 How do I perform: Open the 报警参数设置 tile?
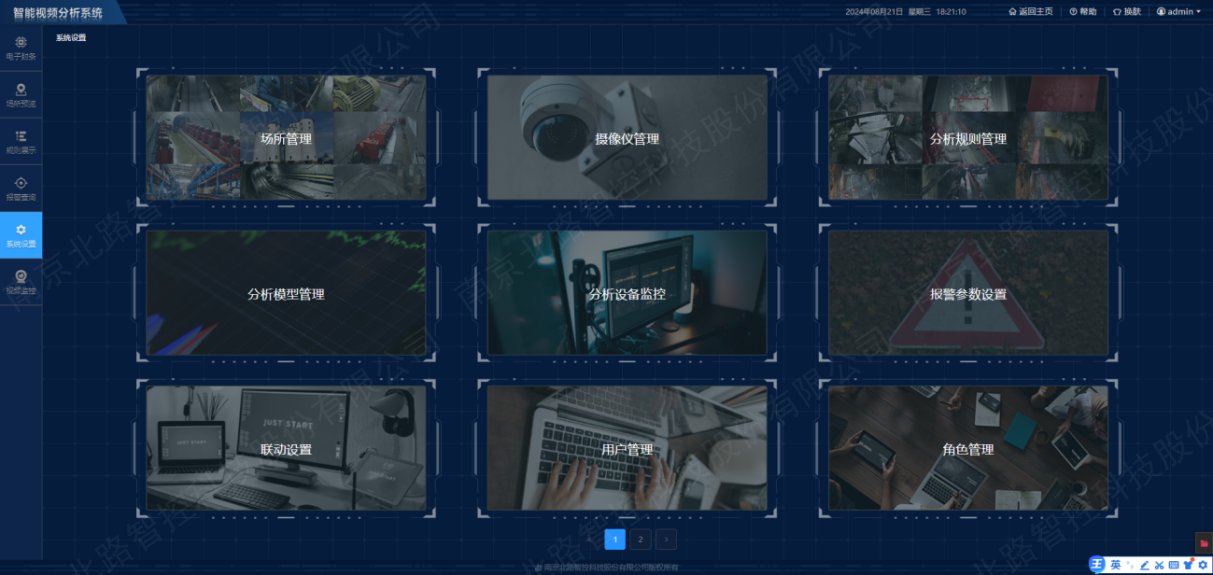click(967, 294)
